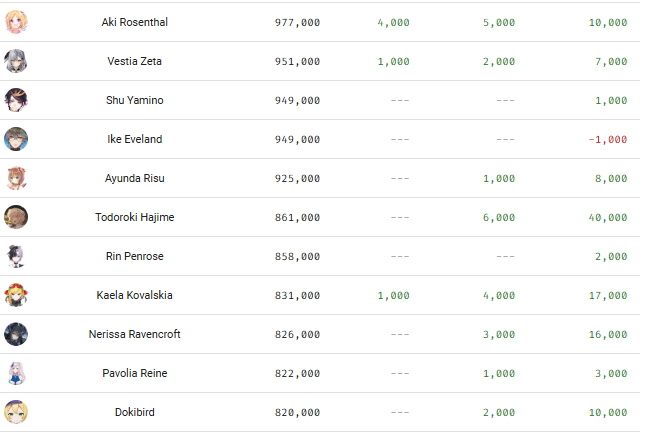Select Todoroki Hajime's 40,000 gain value
This screenshot has width=646, height=432.
[607, 217]
